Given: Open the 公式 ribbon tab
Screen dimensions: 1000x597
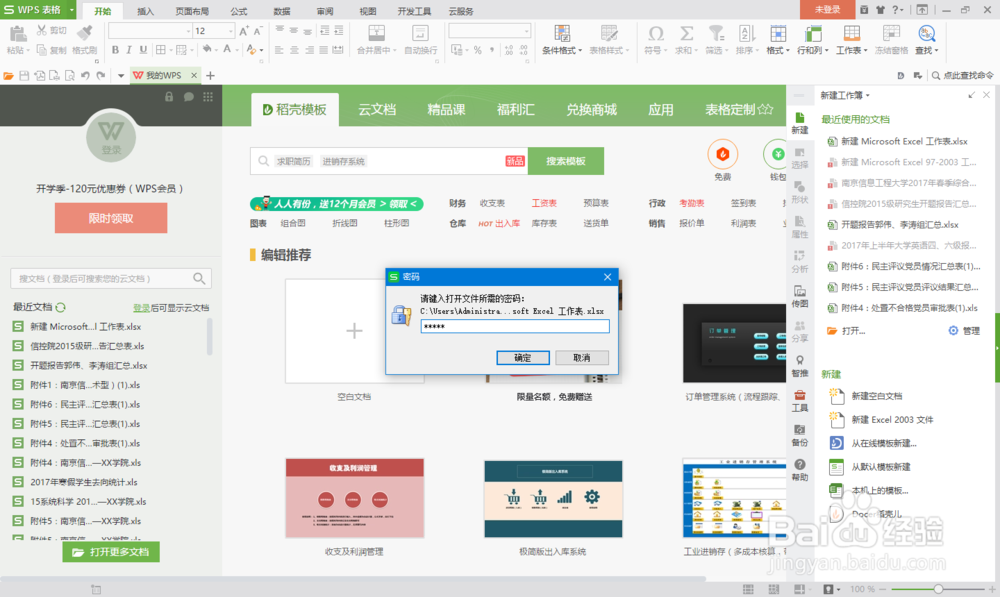Looking at the screenshot, I should [x=239, y=11].
